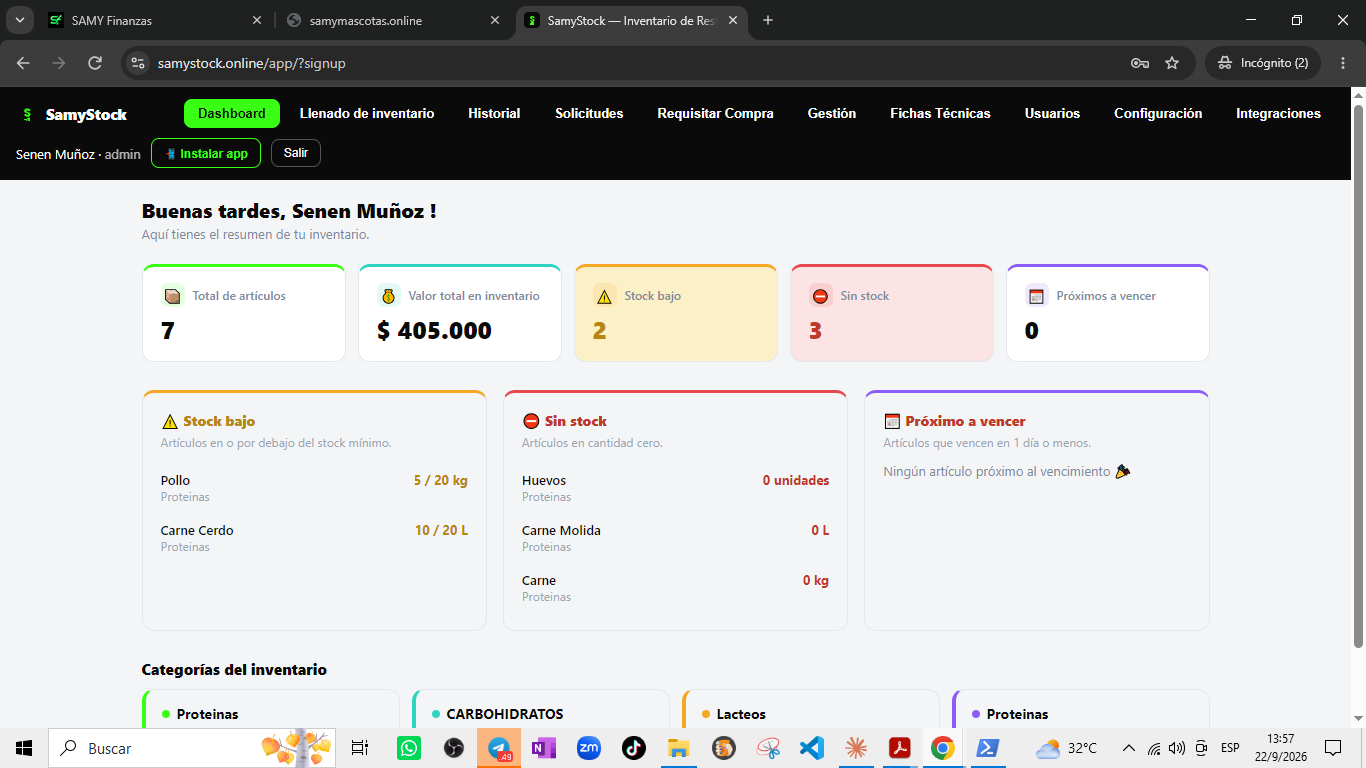Focus the Windows Buscar search box
1366x768 pixels.
(192, 748)
